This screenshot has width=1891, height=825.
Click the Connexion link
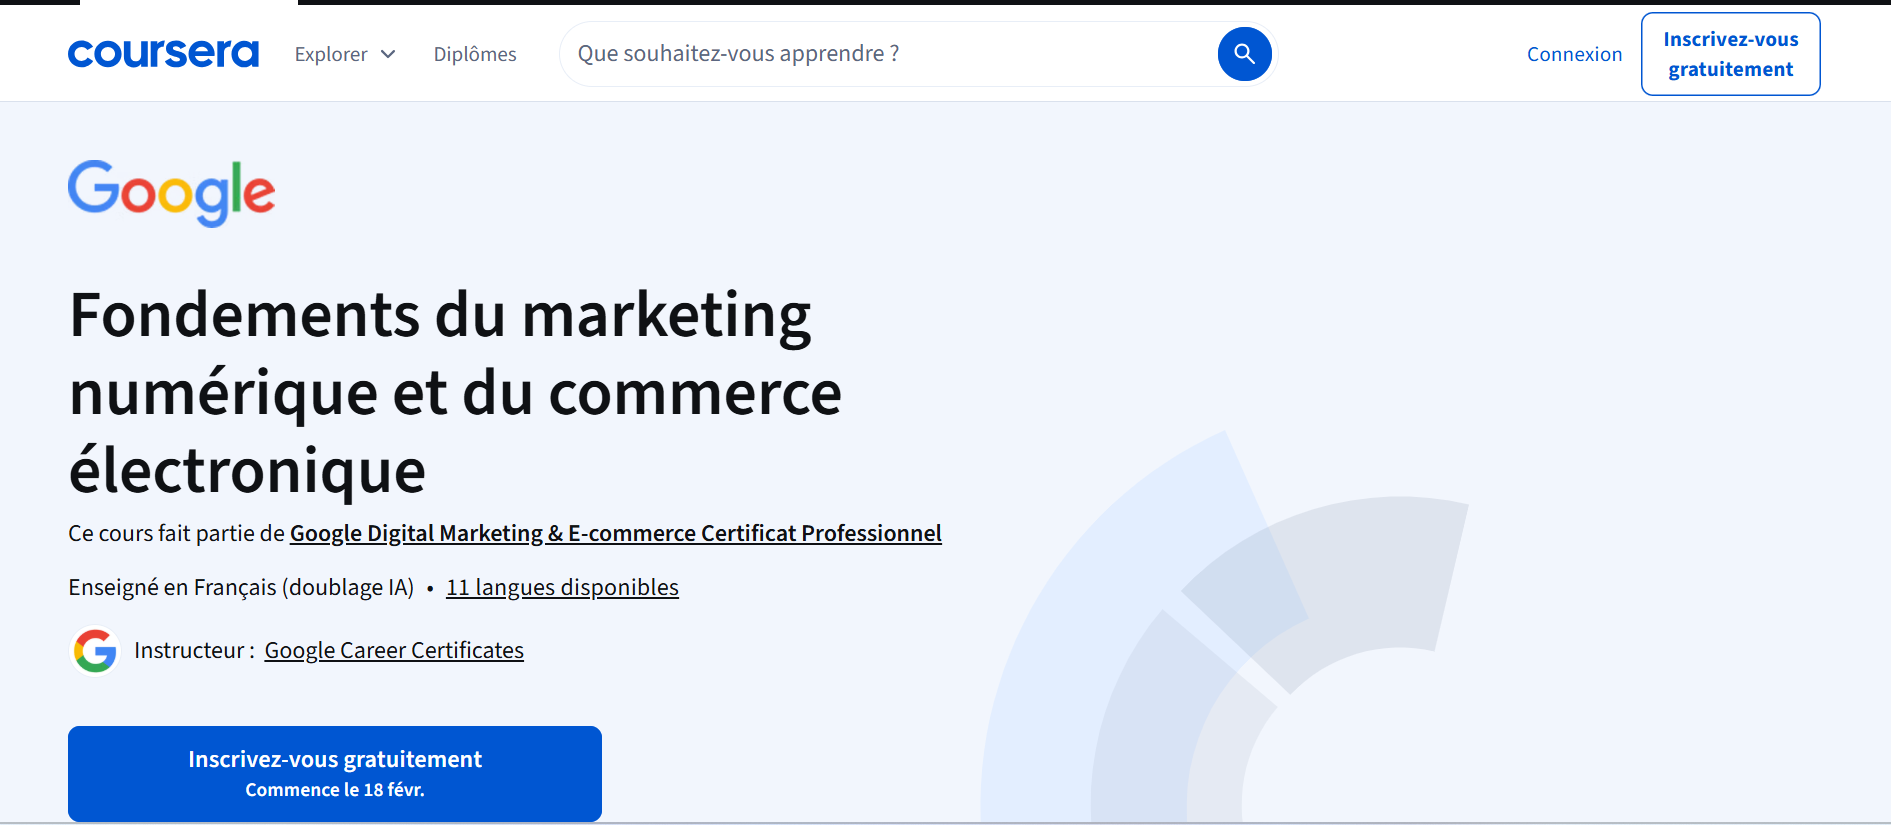(x=1574, y=54)
